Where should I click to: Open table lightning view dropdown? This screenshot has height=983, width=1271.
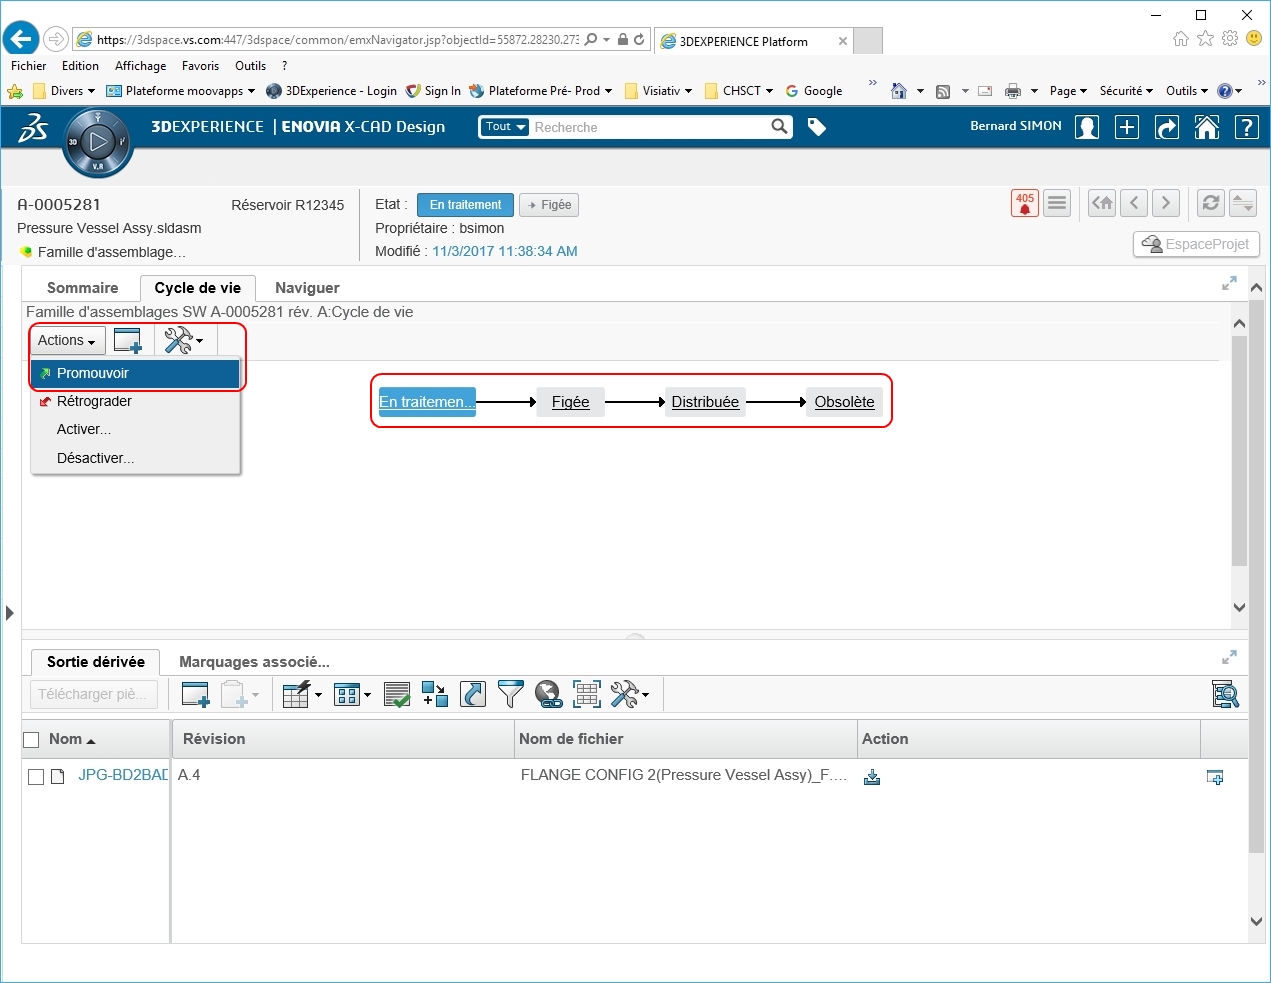pos(302,694)
